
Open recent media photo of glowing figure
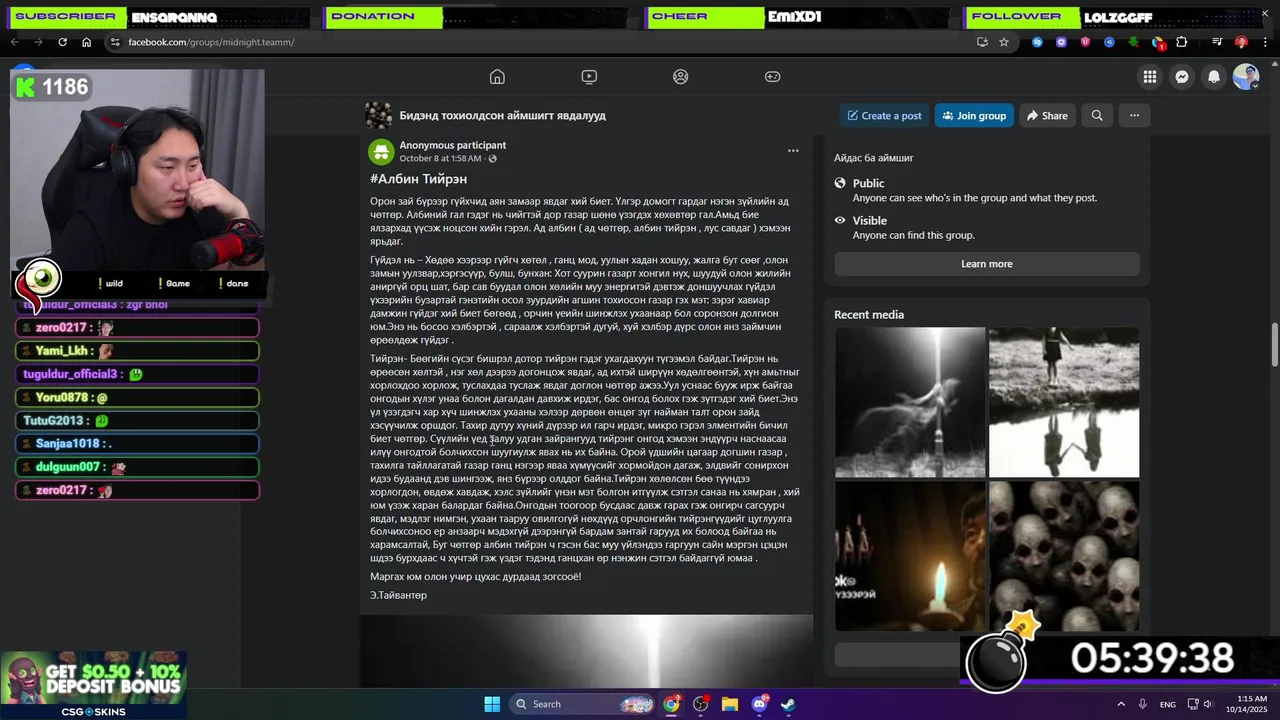[x=910, y=403]
